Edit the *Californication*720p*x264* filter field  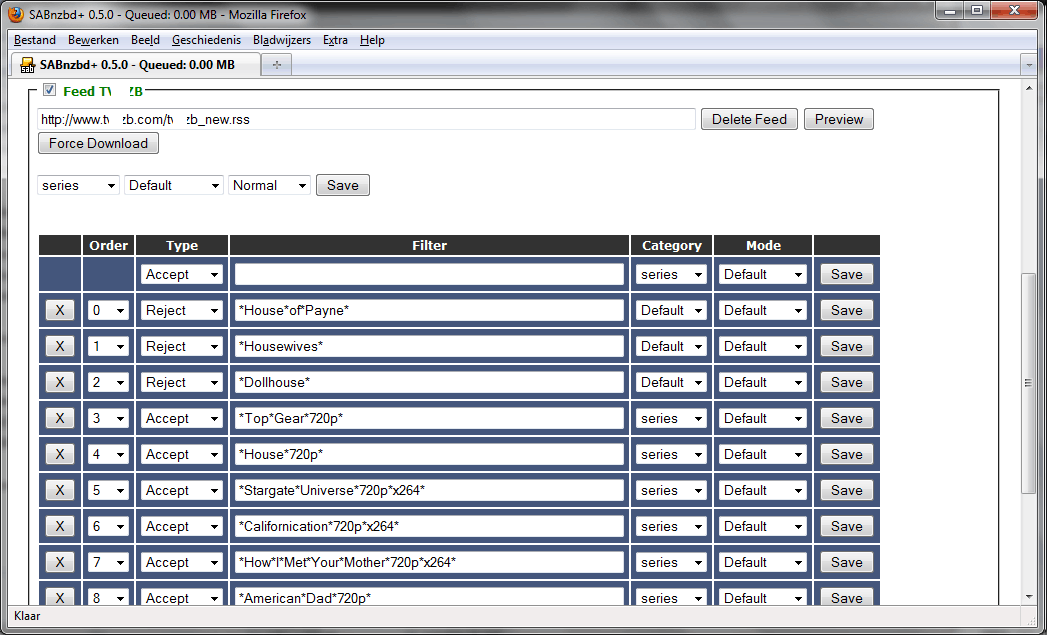click(x=429, y=527)
